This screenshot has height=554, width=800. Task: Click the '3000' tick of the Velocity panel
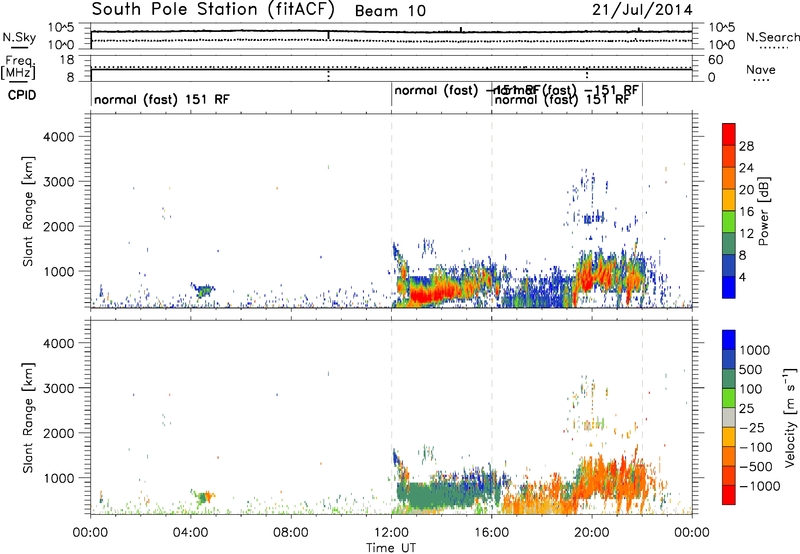click(59, 388)
